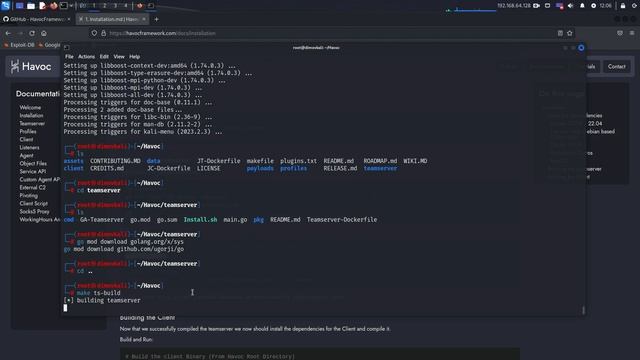Open the Pivoting documentation link
Screen dimensions: 640x360
pyautogui.click(x=29, y=196)
